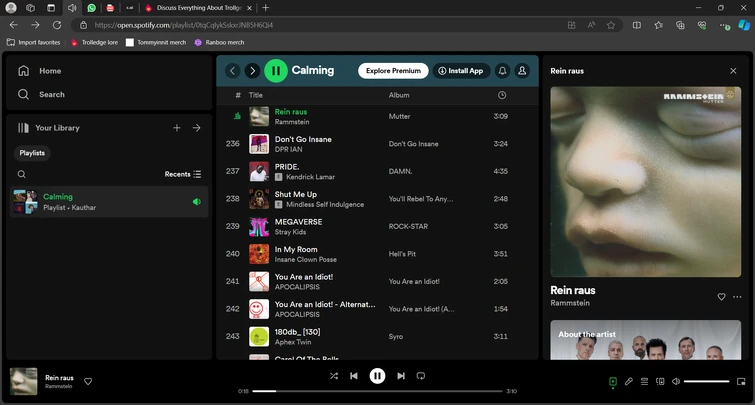Open Copilot sidebar icon

744,25
